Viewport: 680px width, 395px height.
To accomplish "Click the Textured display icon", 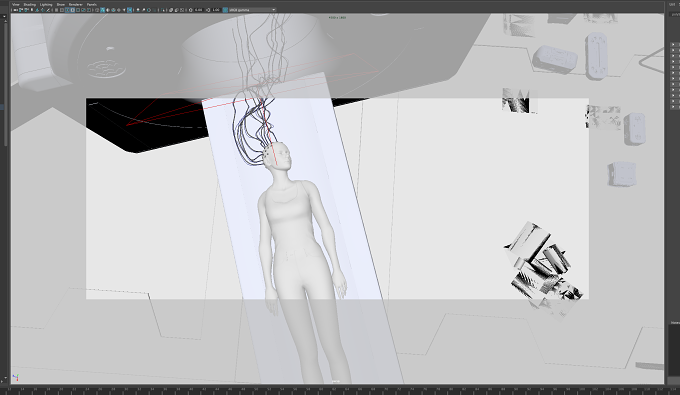I will [118, 10].
